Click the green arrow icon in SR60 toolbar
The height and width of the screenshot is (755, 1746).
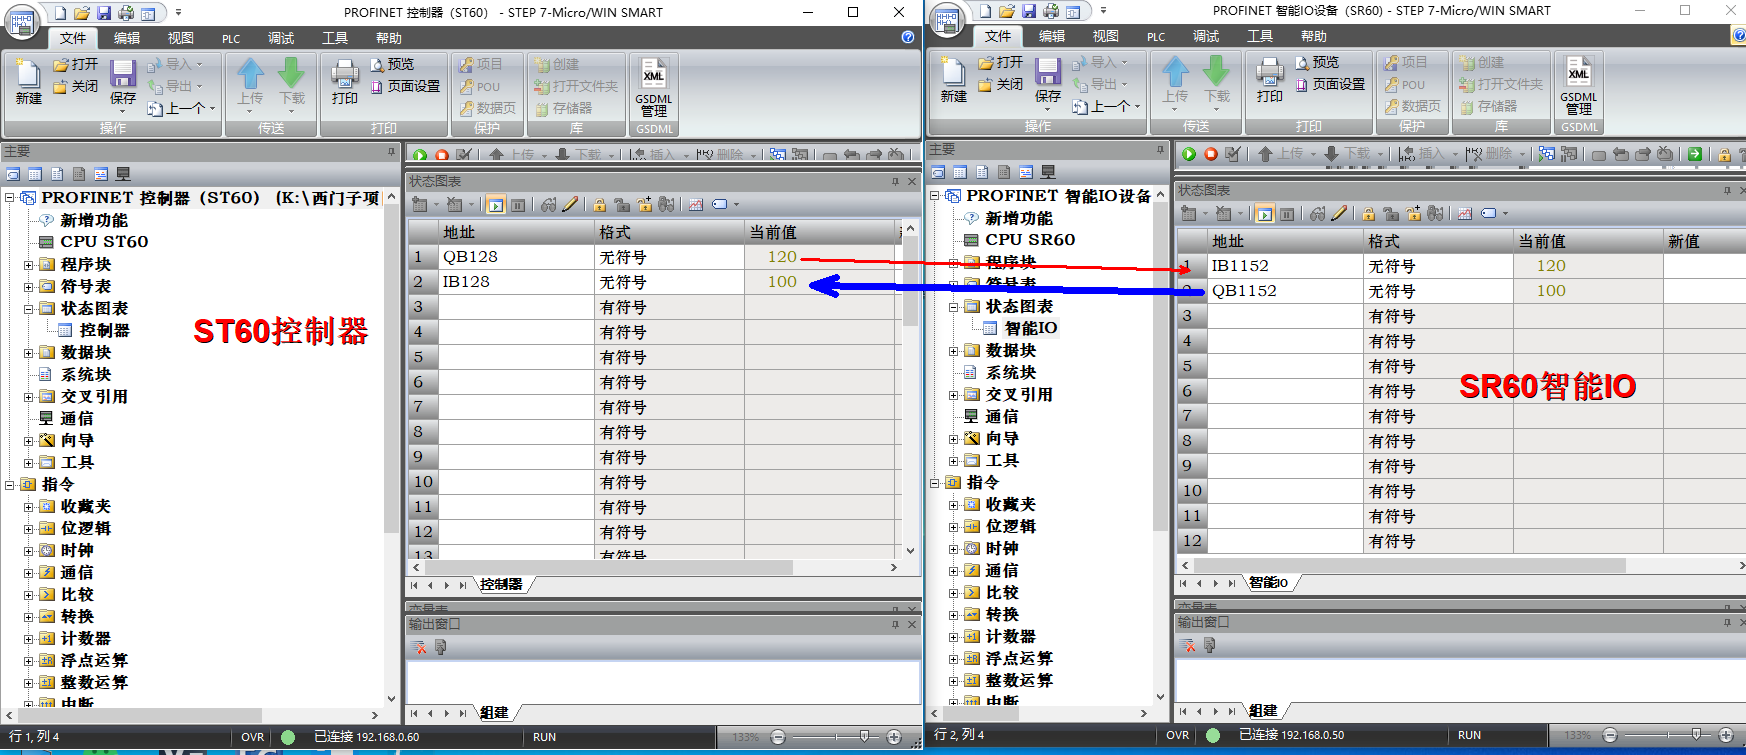coord(1695,154)
